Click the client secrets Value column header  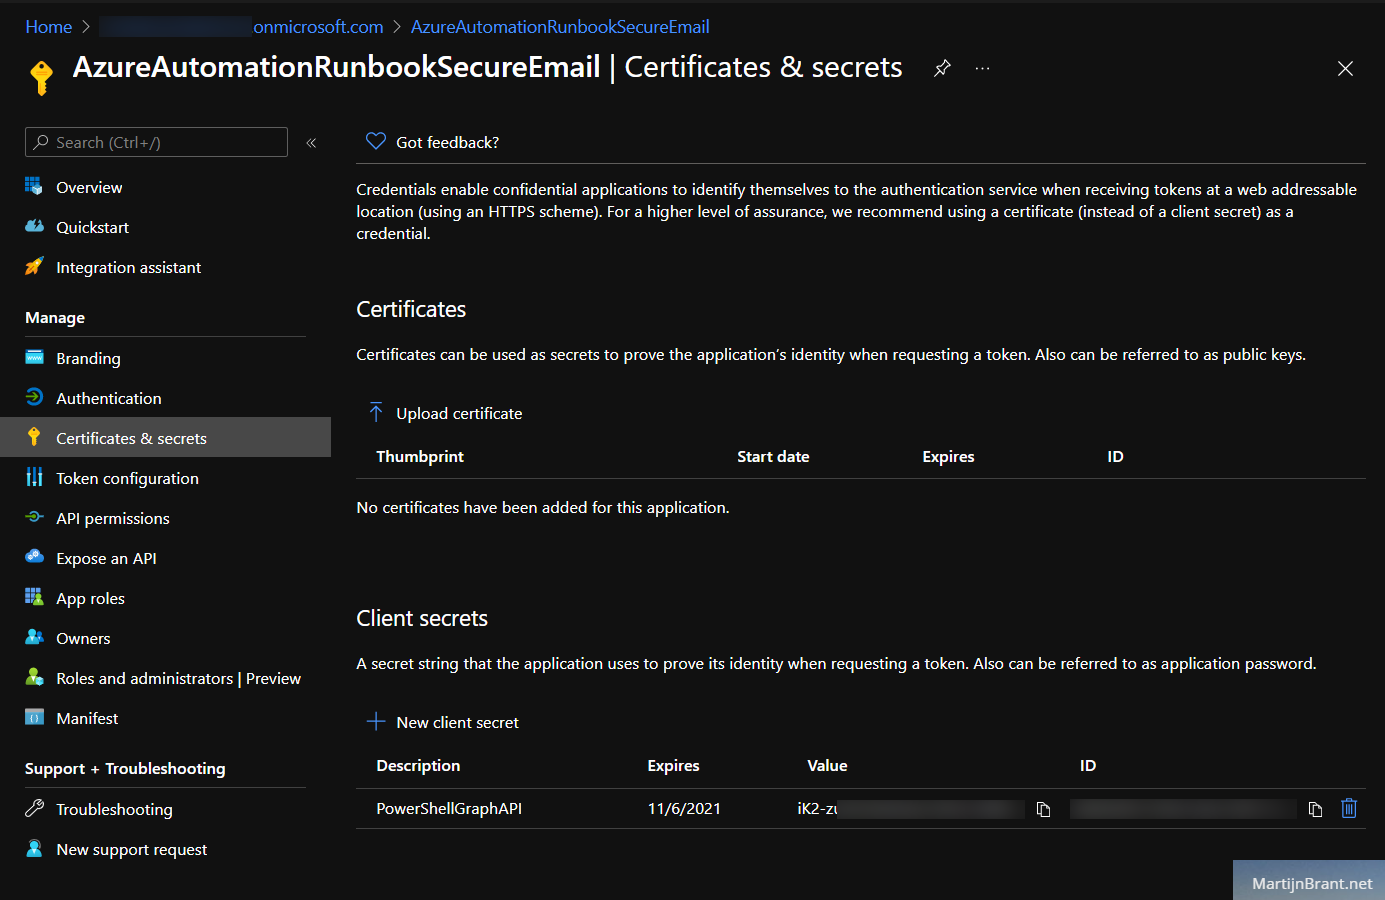click(x=827, y=765)
